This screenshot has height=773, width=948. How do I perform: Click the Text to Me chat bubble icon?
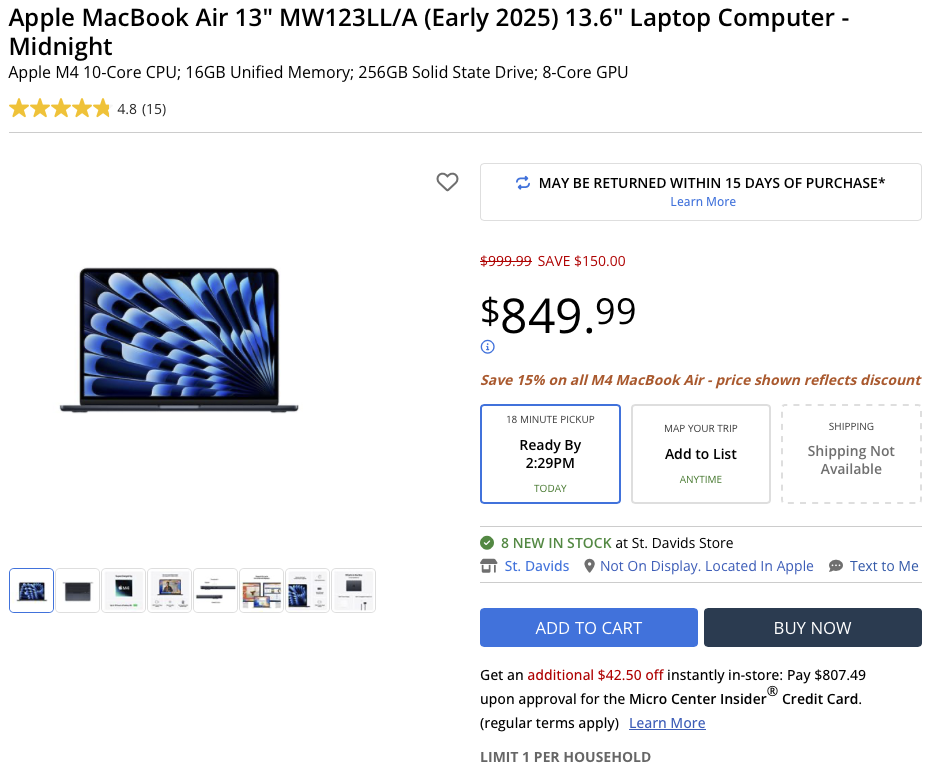click(x=836, y=566)
